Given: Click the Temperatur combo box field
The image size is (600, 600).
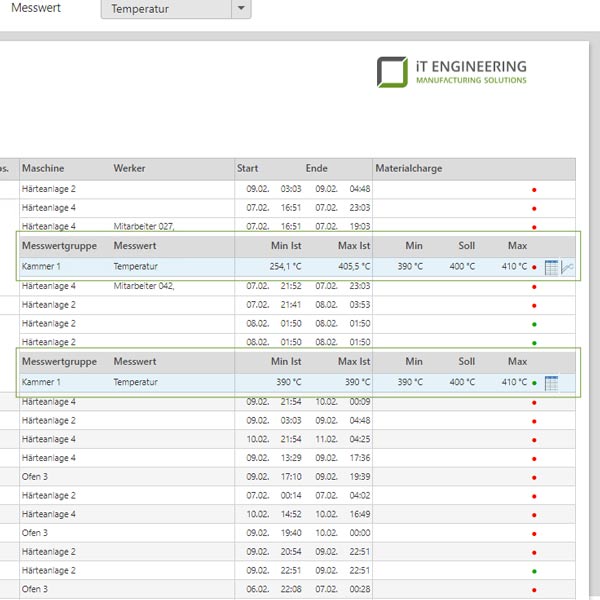Looking at the screenshot, I should [165, 10].
